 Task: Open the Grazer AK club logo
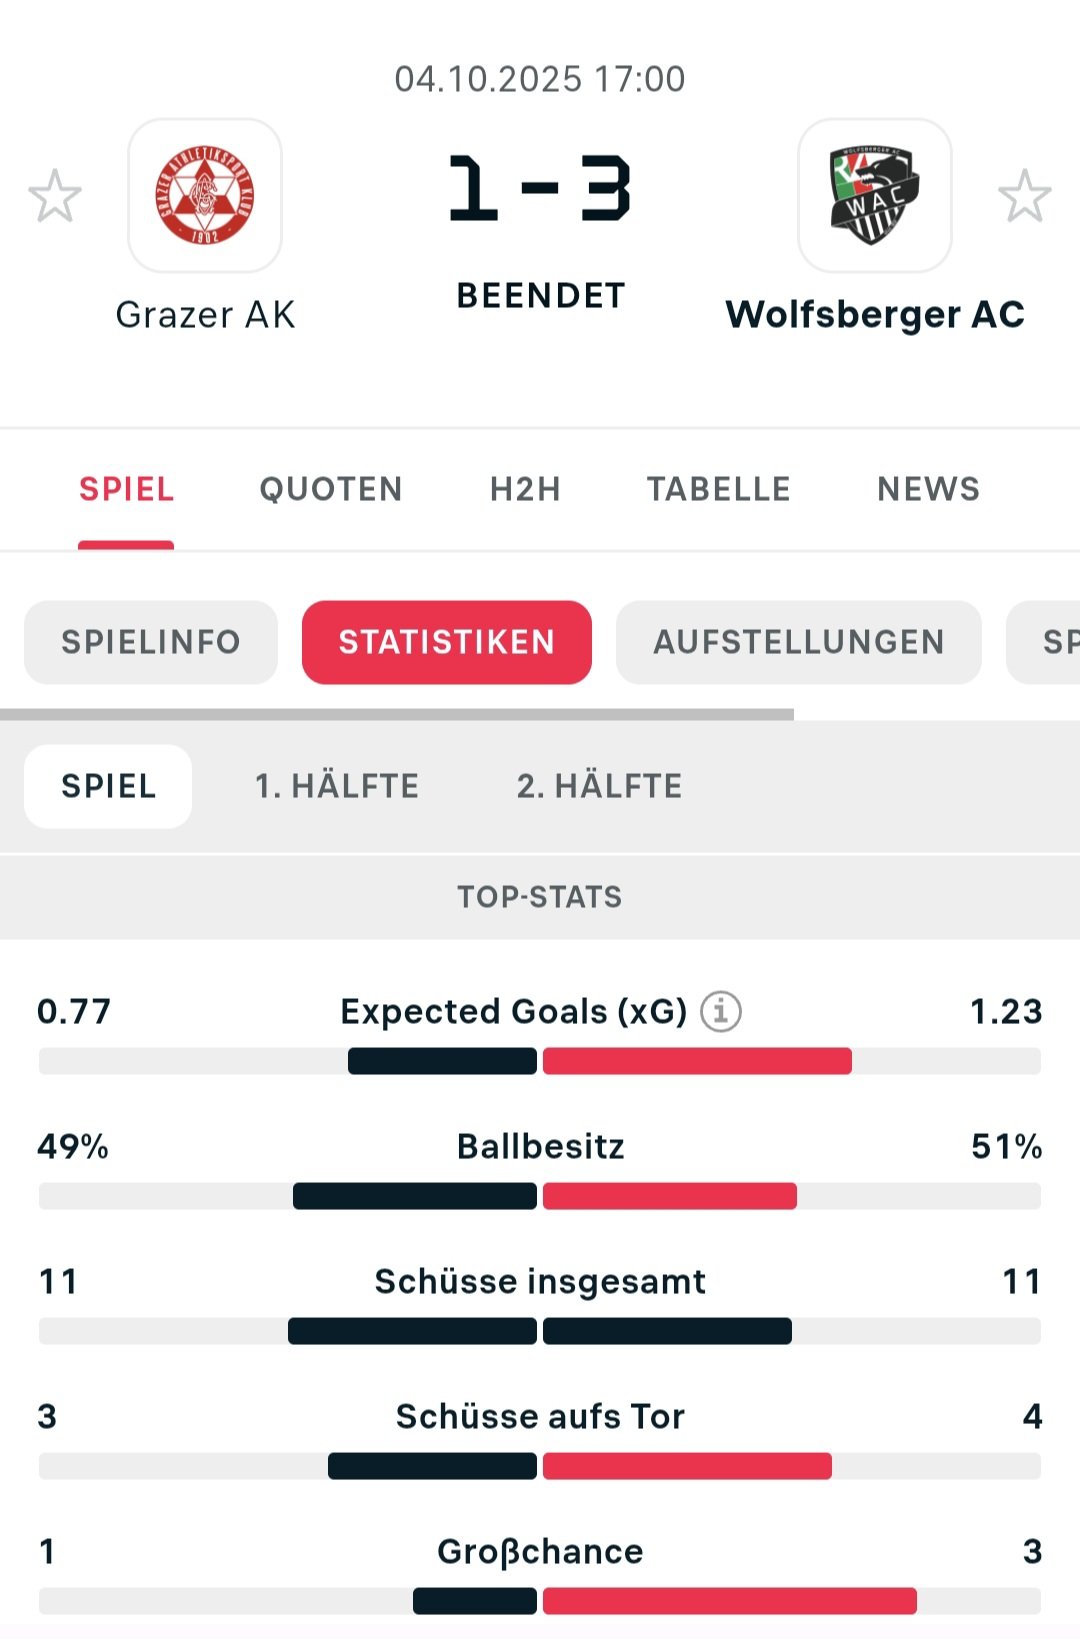205,196
